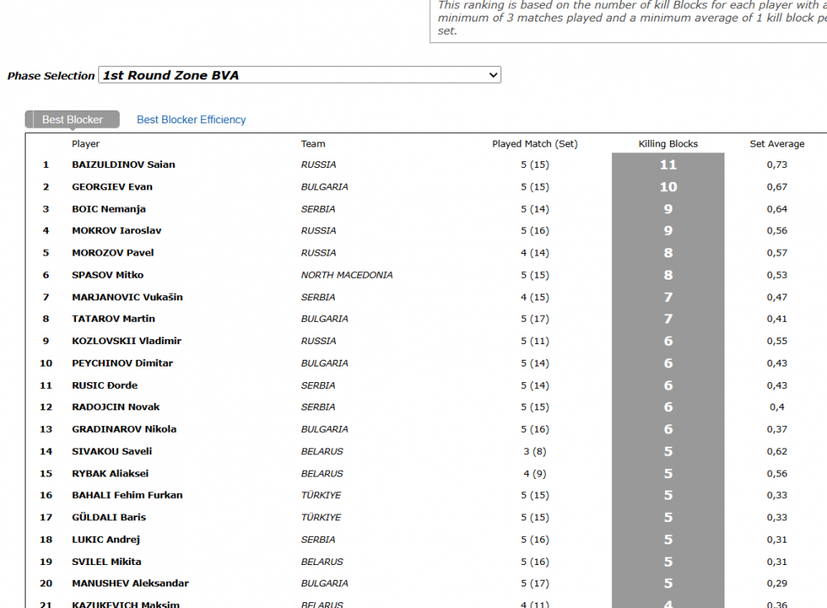This screenshot has width=827, height=608.
Task: Select player TATAROV Martin
Action: click(x=113, y=319)
